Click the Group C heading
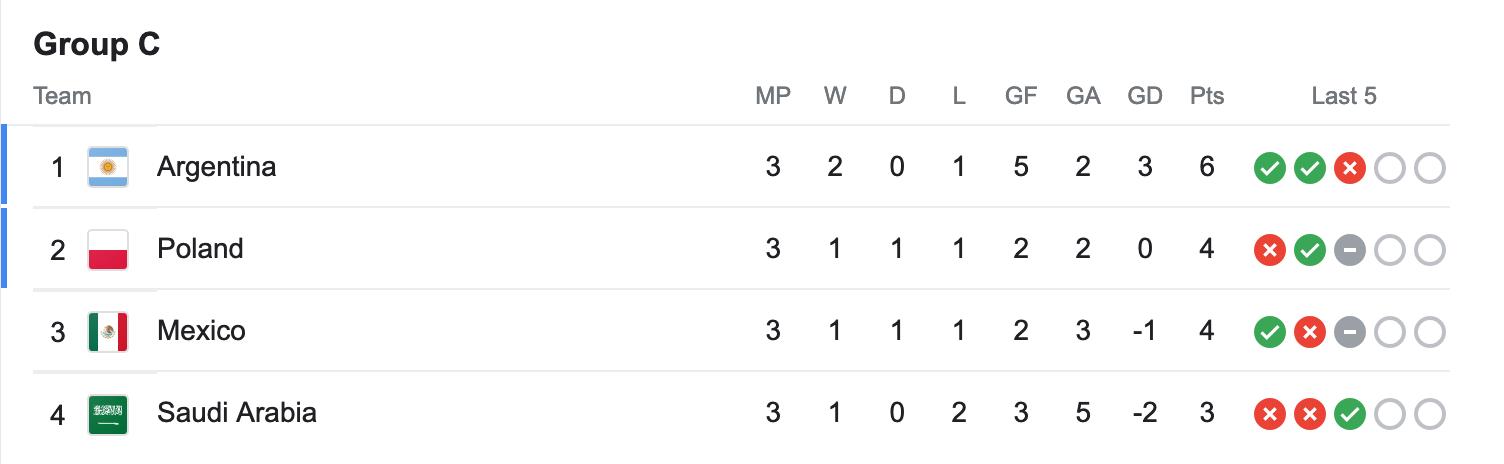 (x=97, y=44)
